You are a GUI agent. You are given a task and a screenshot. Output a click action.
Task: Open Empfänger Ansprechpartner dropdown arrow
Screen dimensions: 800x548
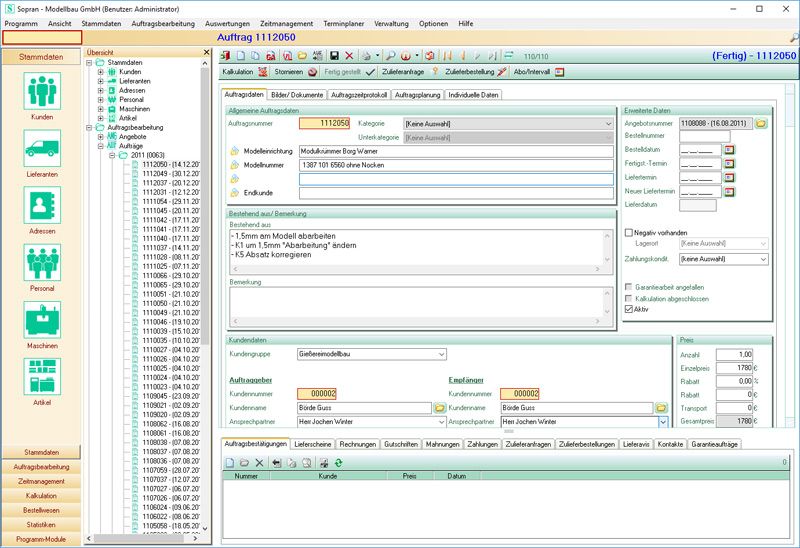point(663,422)
